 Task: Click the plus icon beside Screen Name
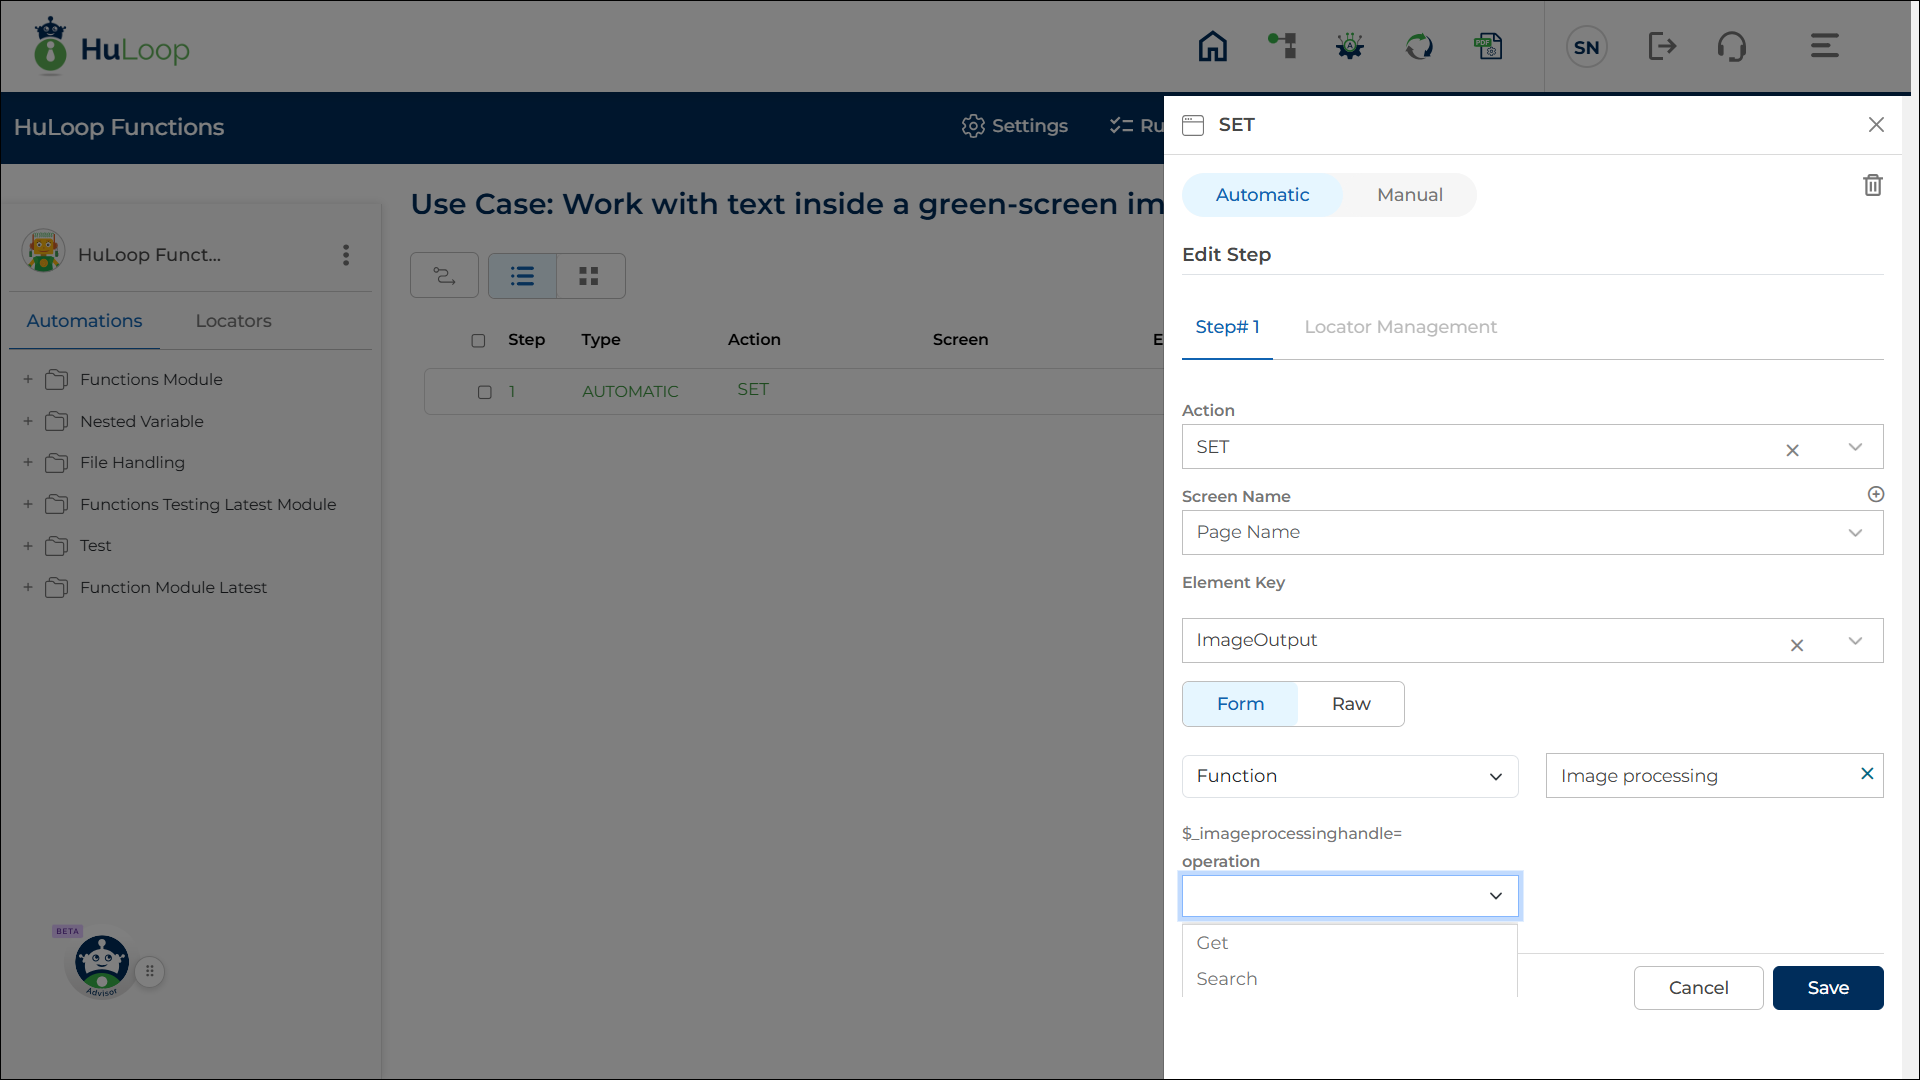1875,494
